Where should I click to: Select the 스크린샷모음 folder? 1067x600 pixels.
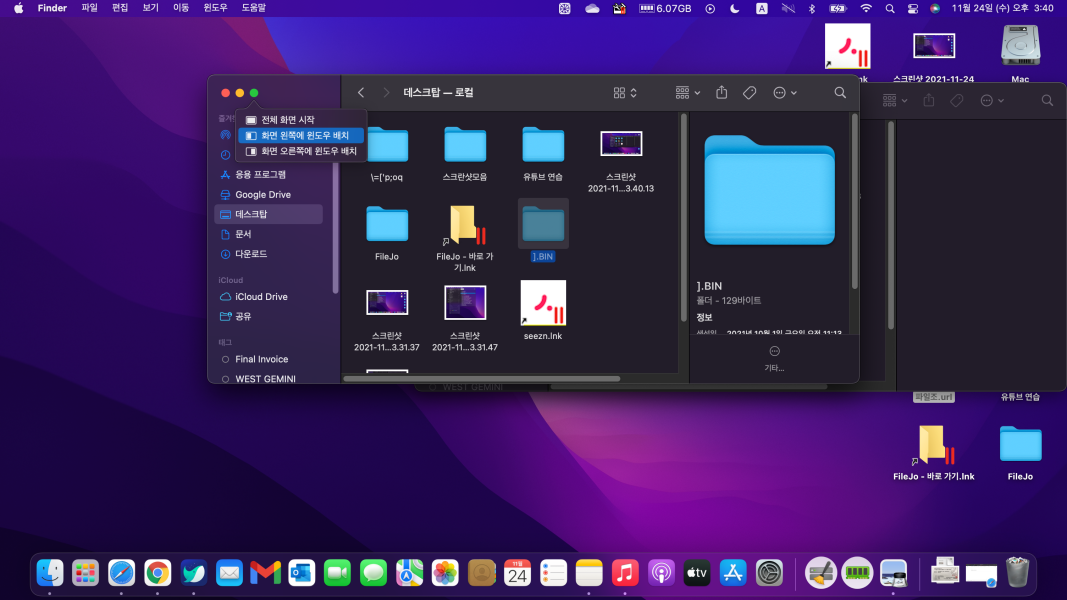[x=465, y=145]
